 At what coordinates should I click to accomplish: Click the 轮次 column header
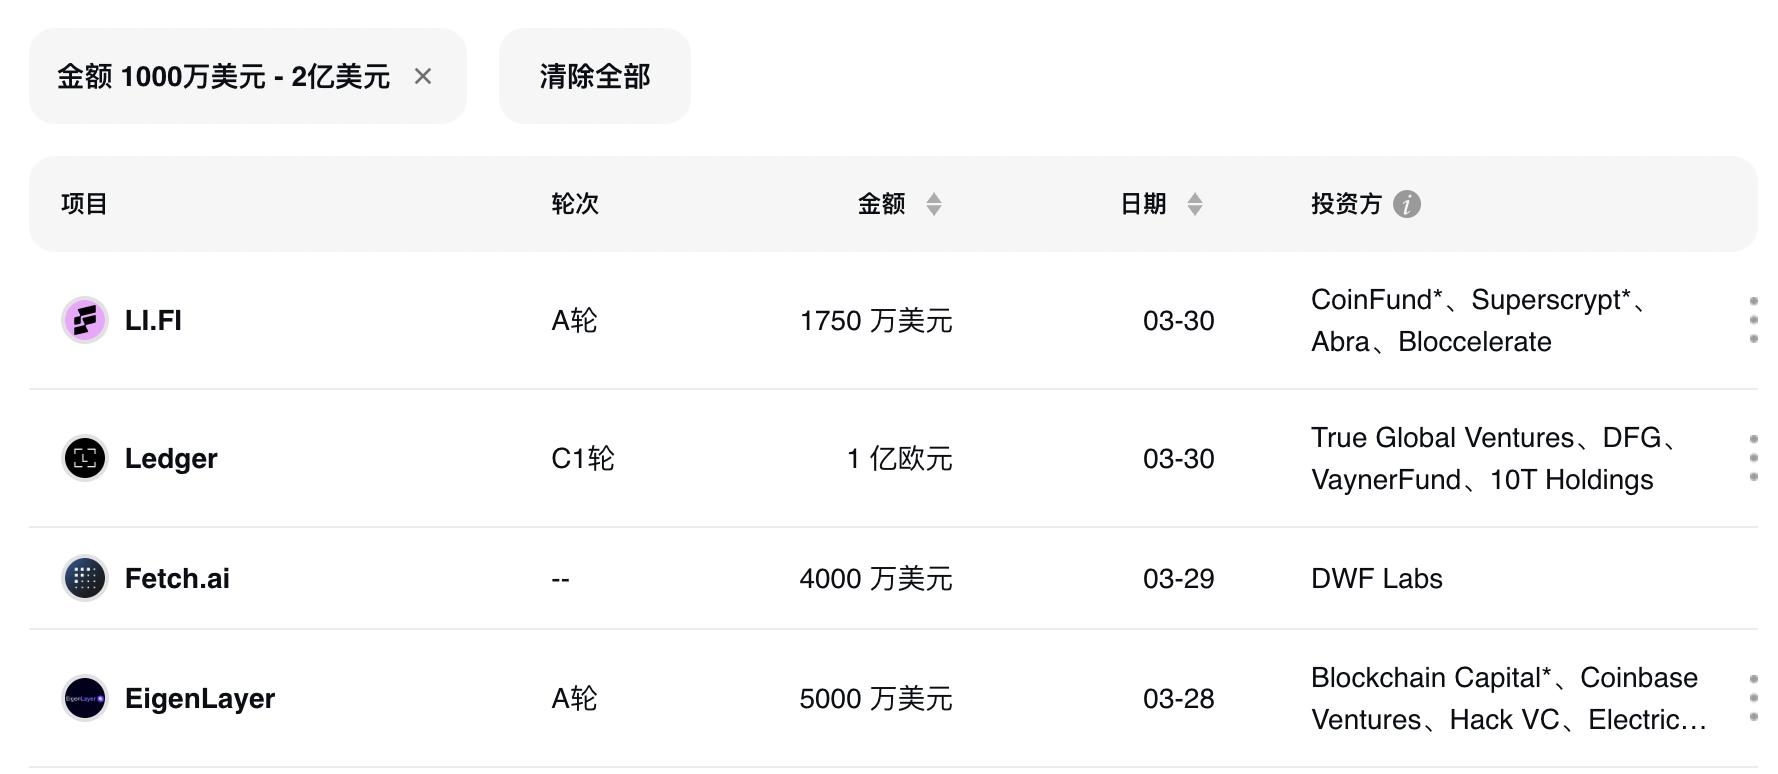click(x=575, y=205)
